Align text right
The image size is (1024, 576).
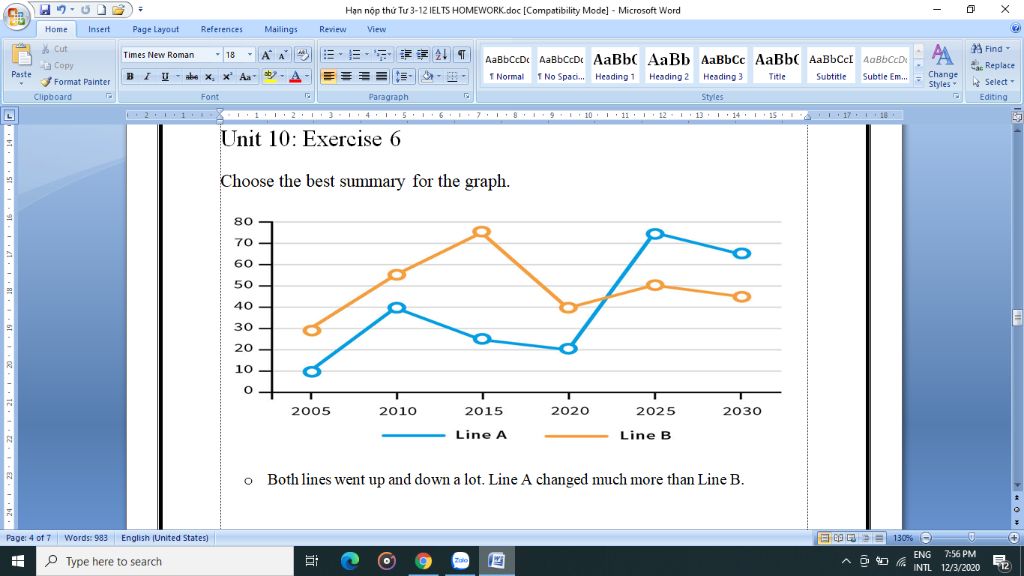coord(364,76)
